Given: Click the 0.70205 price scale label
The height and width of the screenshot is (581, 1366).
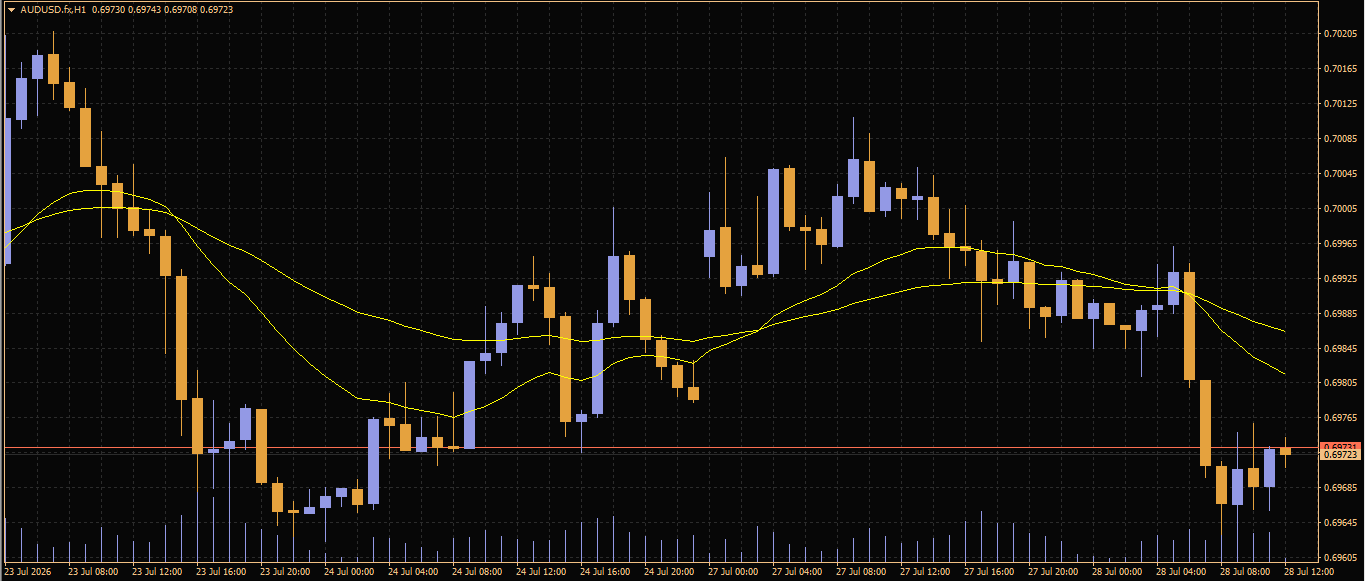Looking at the screenshot, I should tap(1339, 34).
